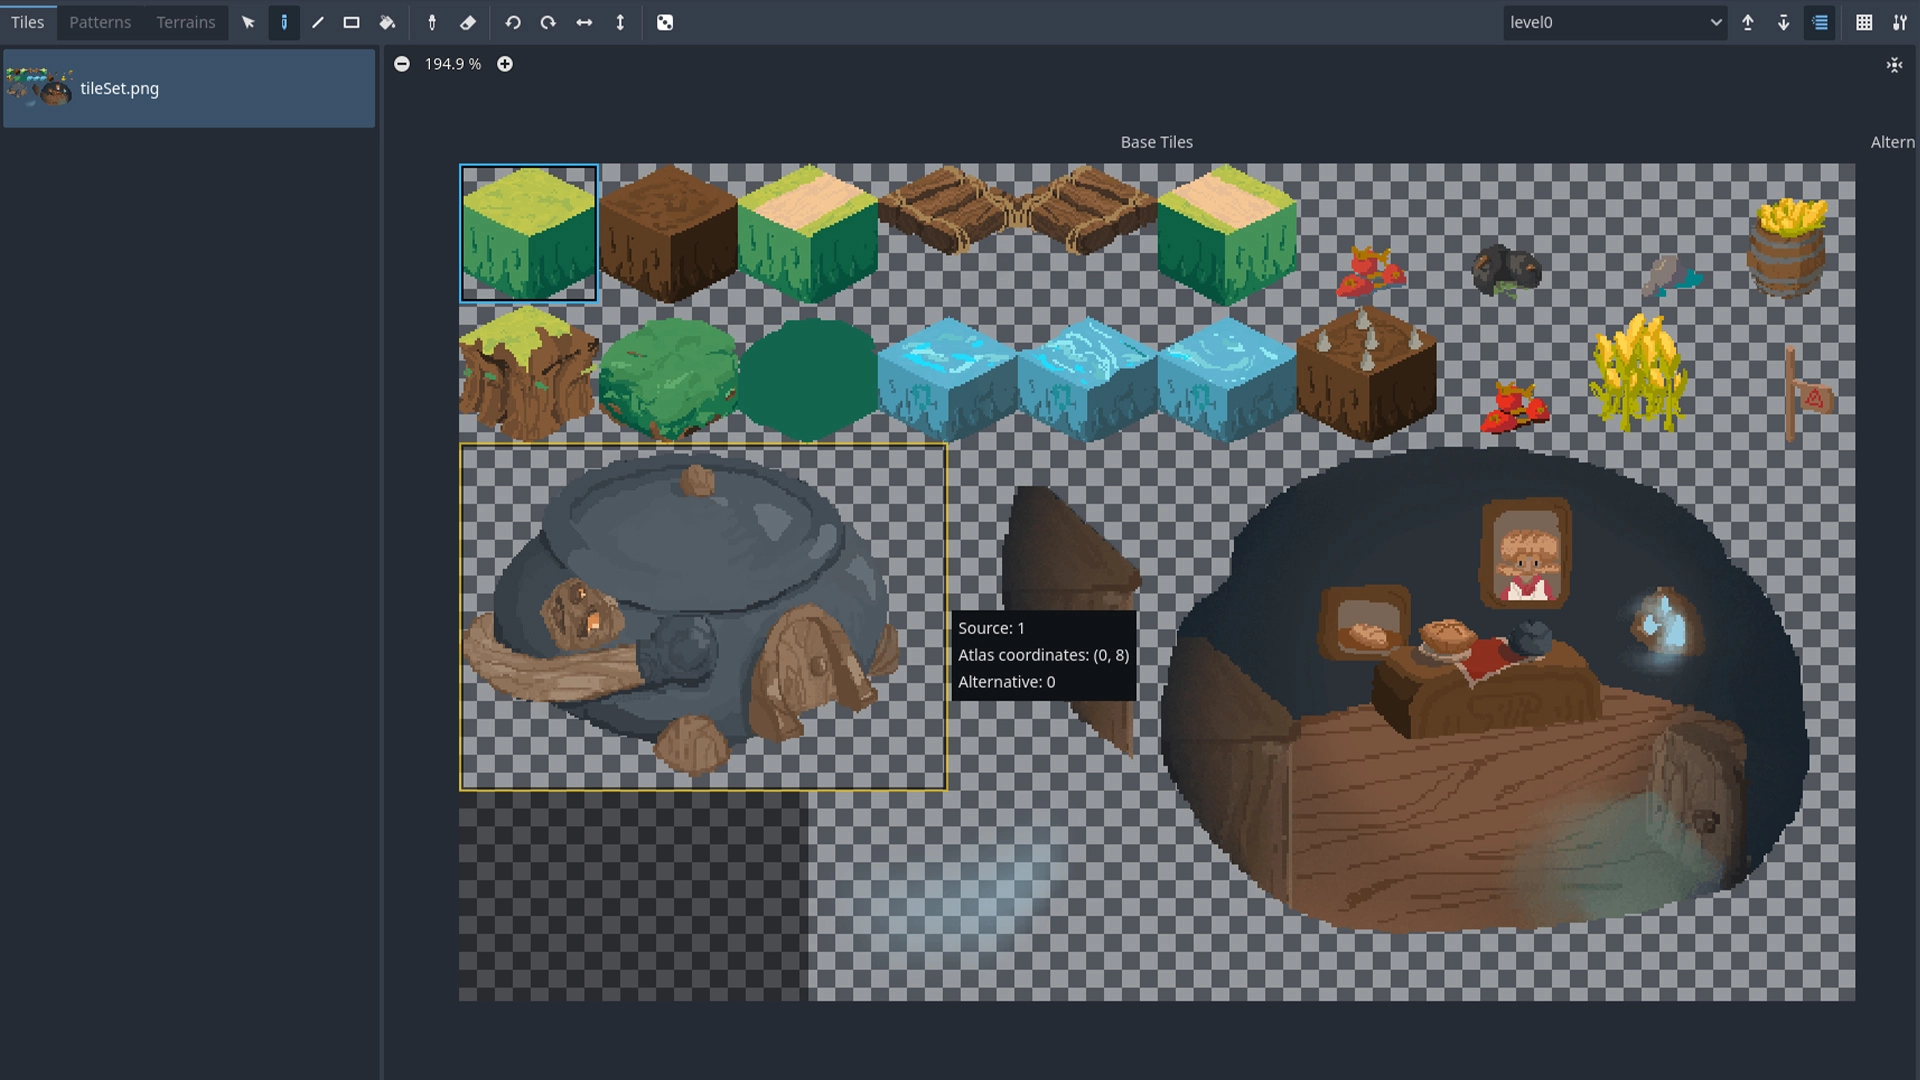Viewport: 1920px width, 1080px height.
Task: Open the TileMap tools options menu
Action: (1899, 22)
